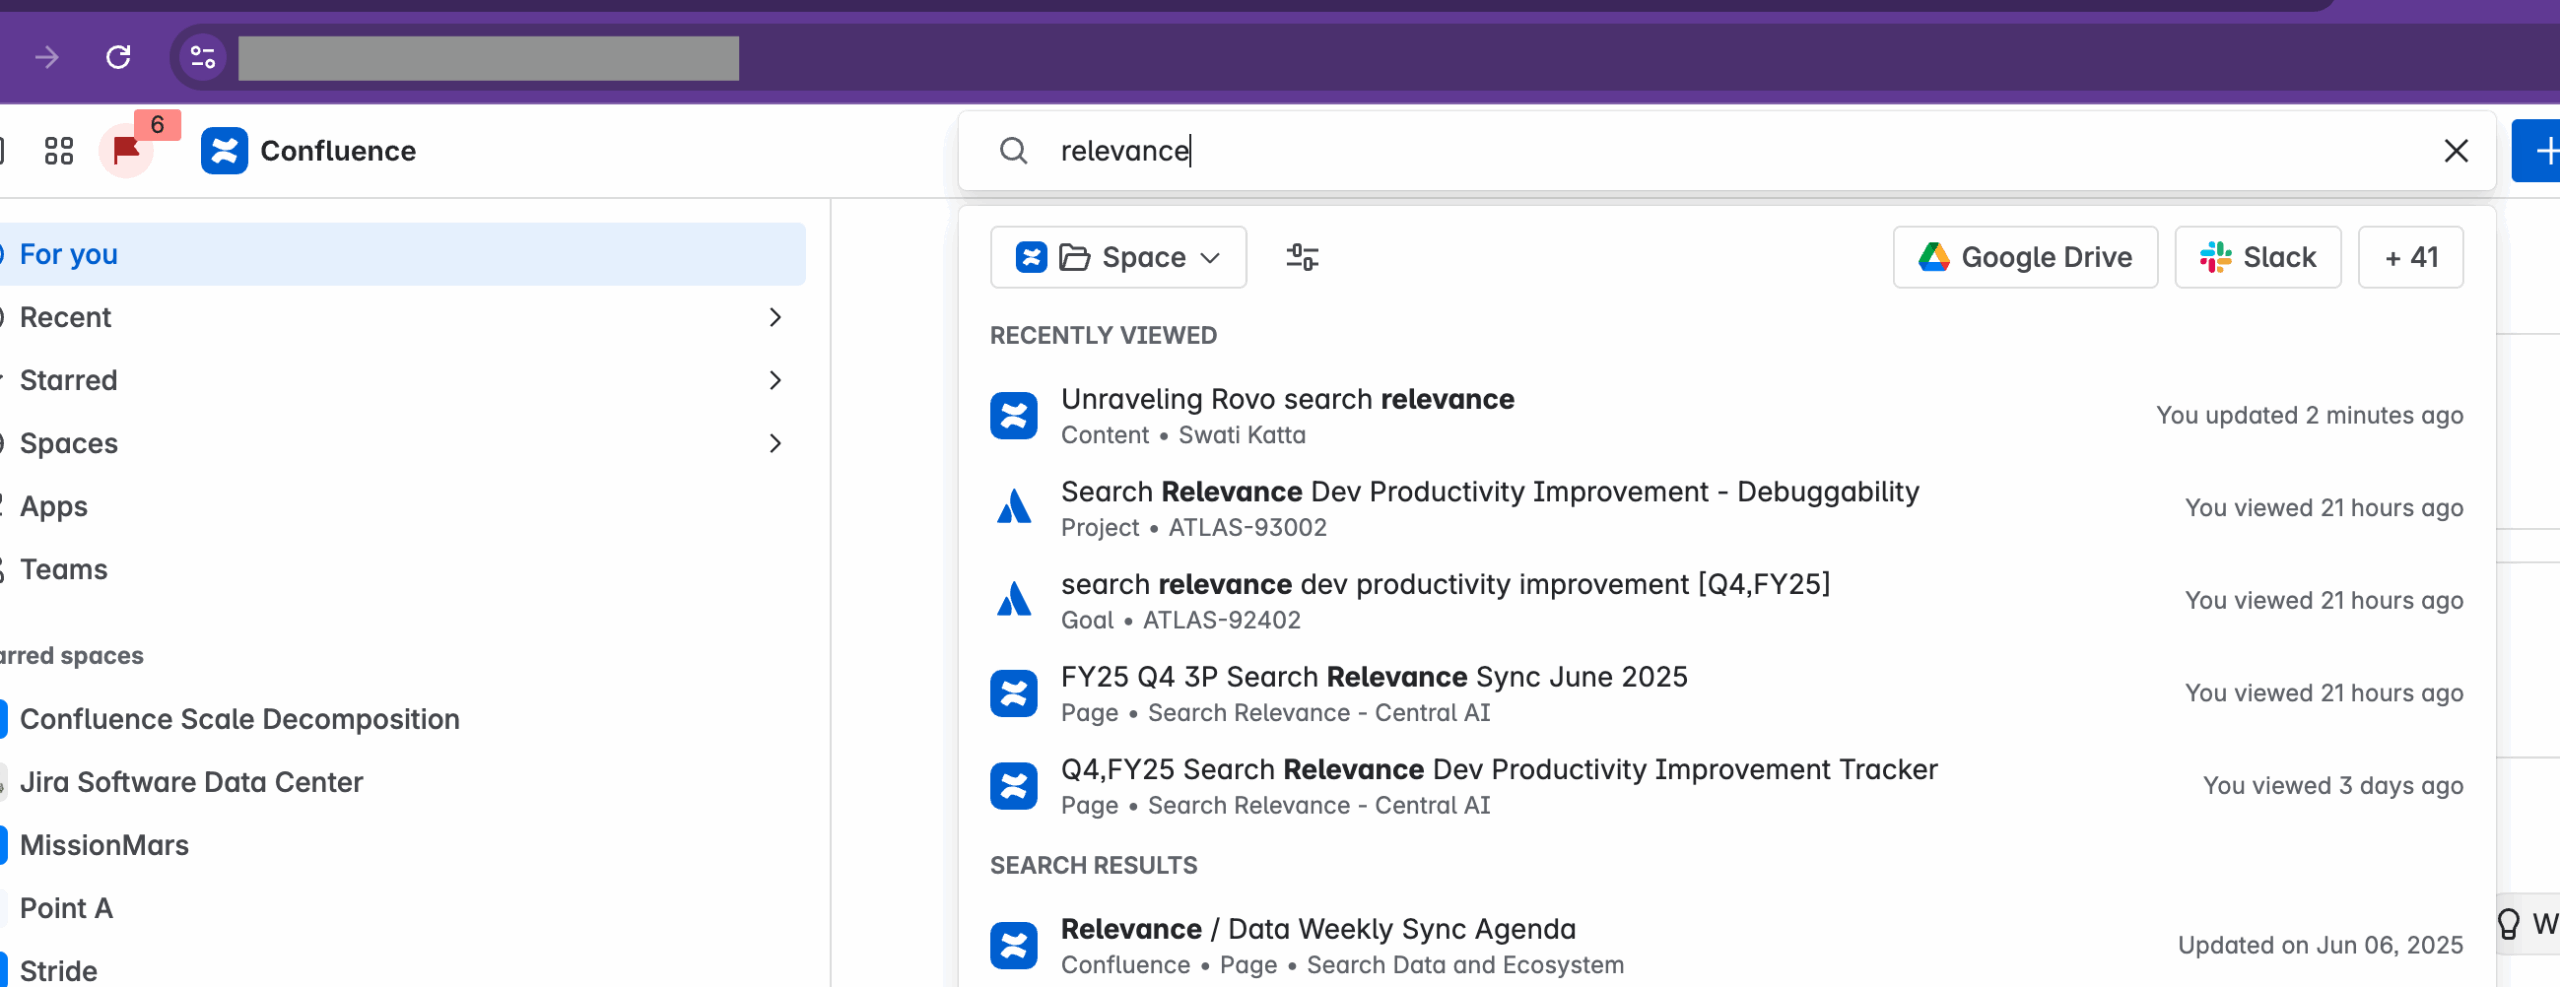Open Unraveling Rovo search relevance result
The height and width of the screenshot is (987, 2560).
1286,400
